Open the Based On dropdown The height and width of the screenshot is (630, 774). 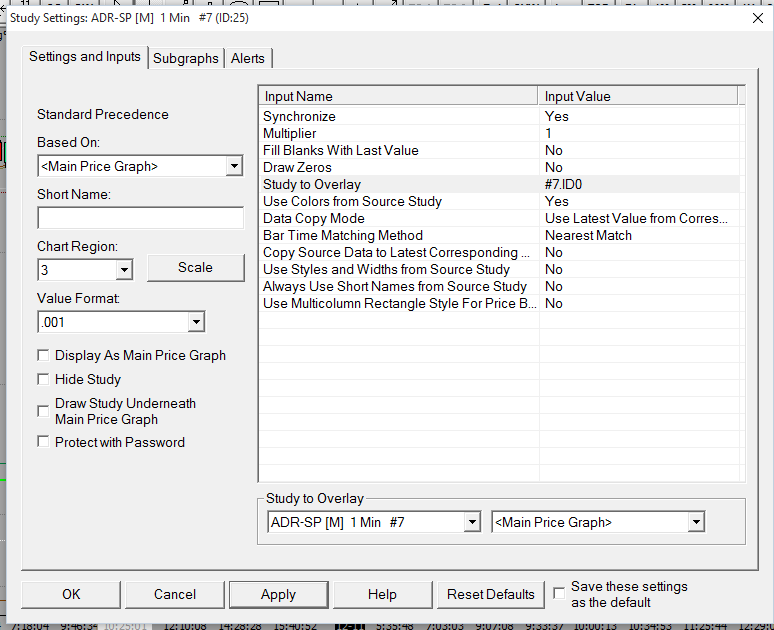(234, 166)
